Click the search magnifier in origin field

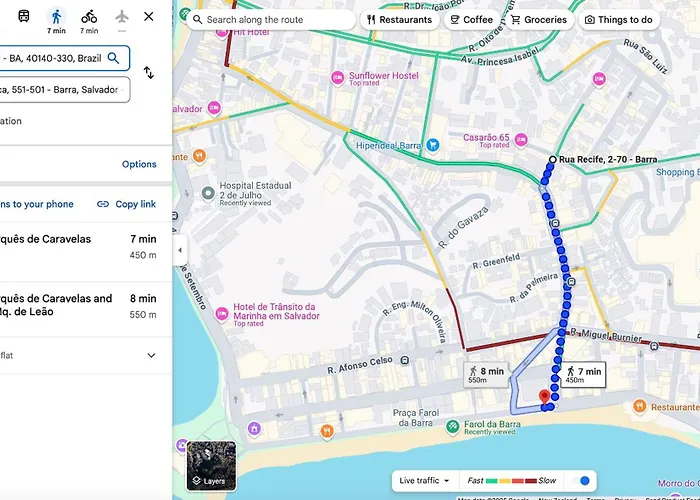(x=113, y=58)
